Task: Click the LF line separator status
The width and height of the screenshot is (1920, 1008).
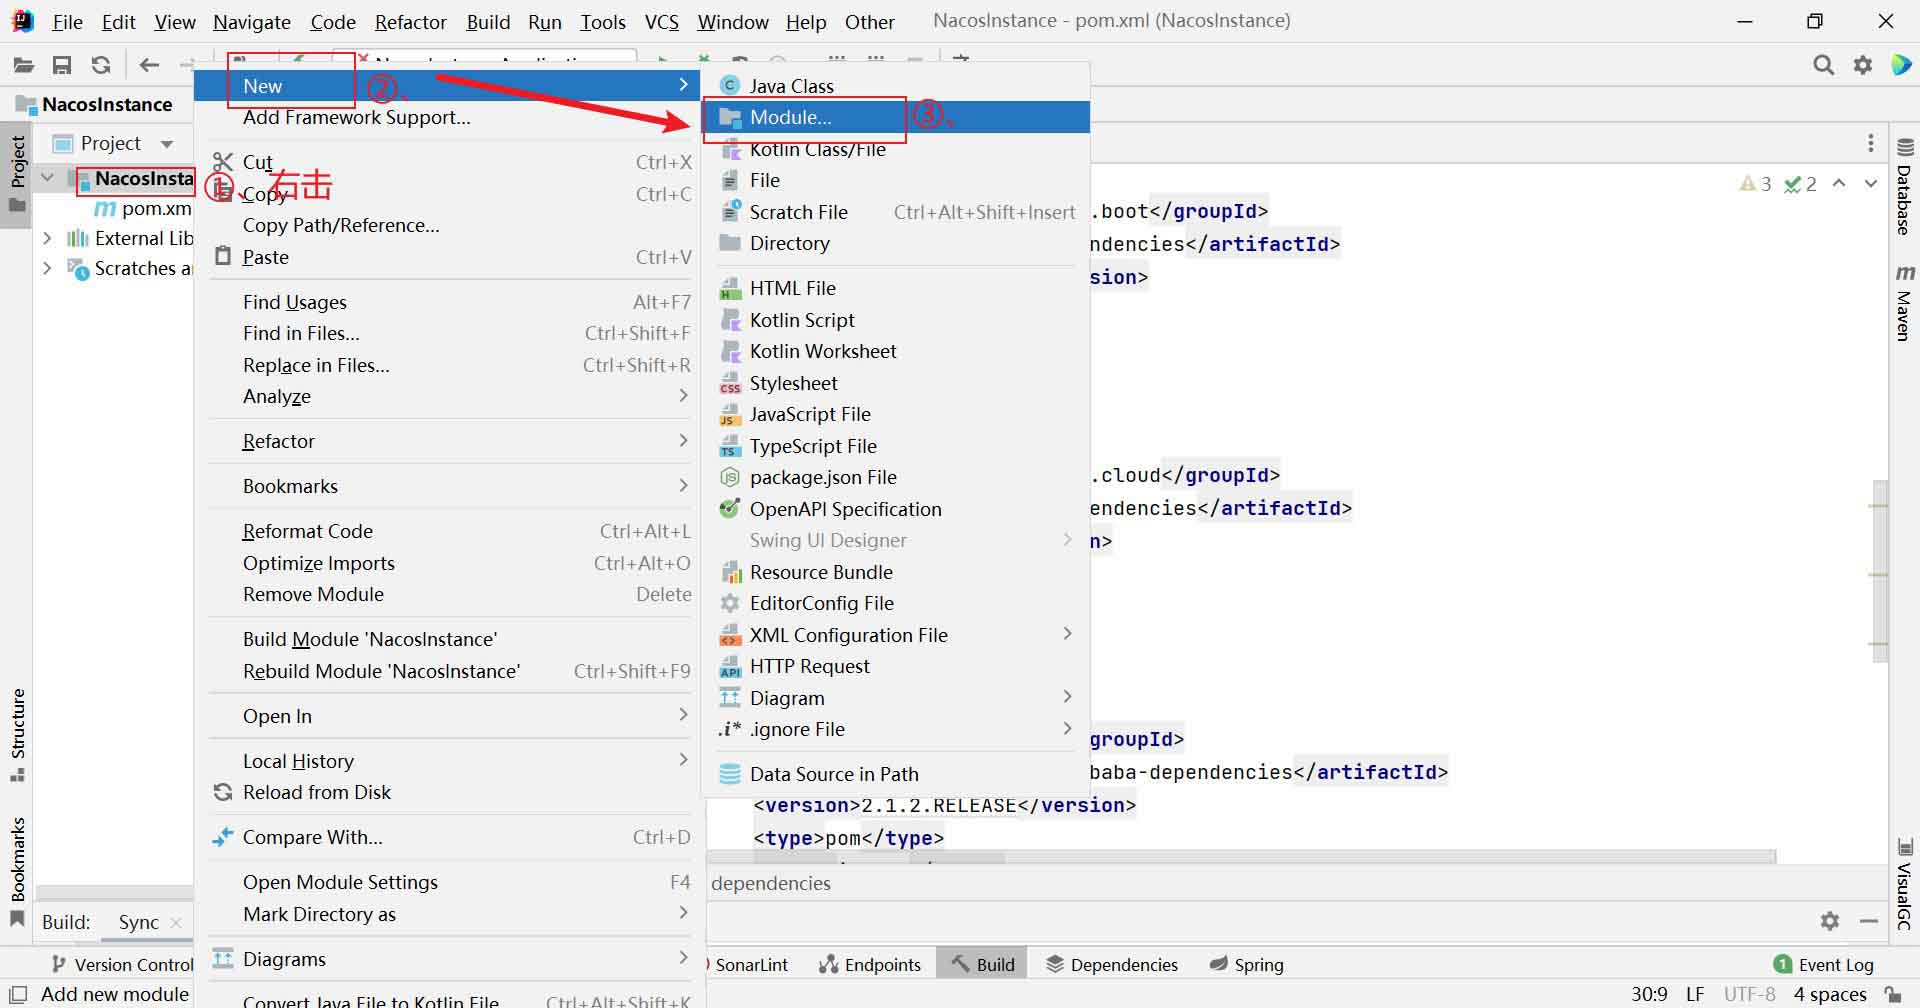Action: [1695, 994]
